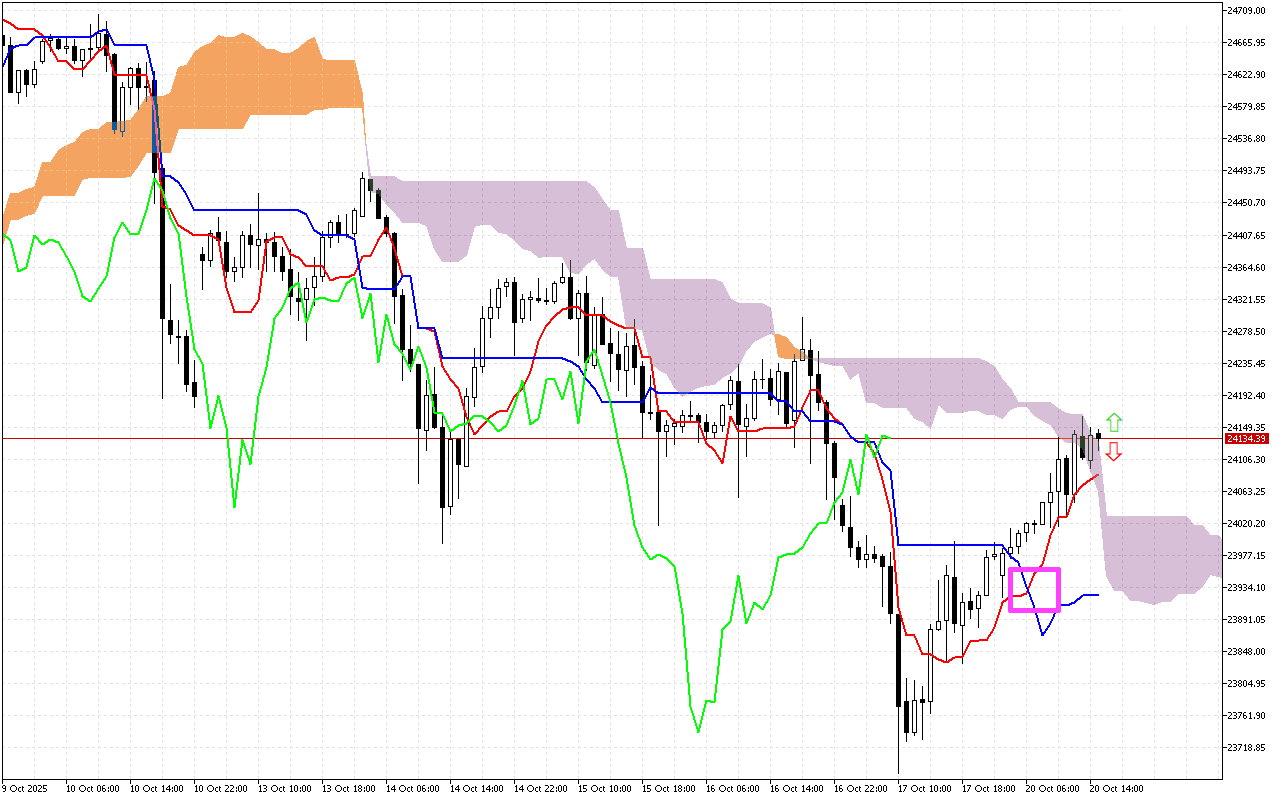Click the red 24134.39 current price label

(x=1246, y=439)
